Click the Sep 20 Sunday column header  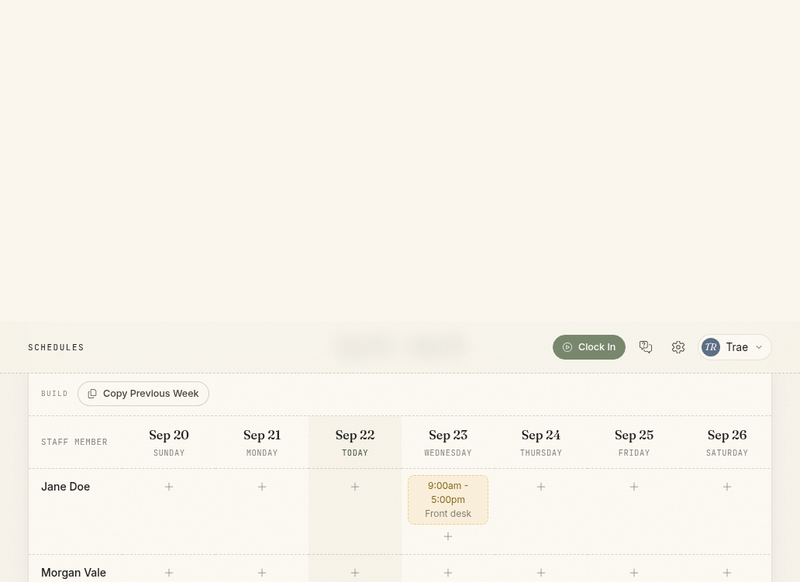tap(169, 442)
